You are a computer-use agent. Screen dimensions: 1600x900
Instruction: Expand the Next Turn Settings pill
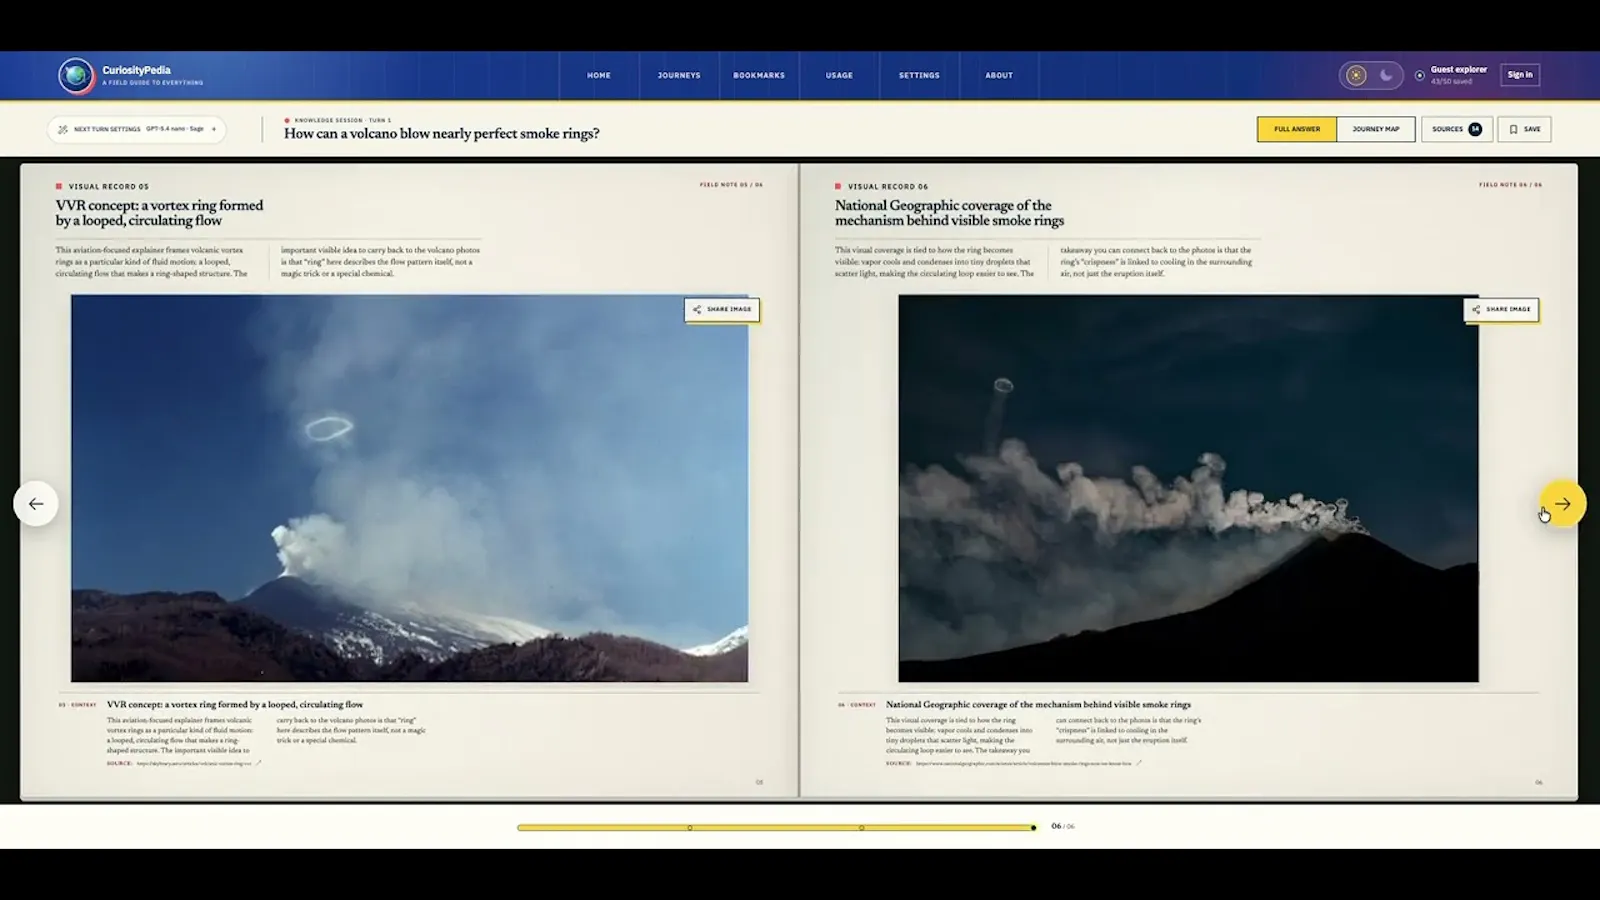137,129
